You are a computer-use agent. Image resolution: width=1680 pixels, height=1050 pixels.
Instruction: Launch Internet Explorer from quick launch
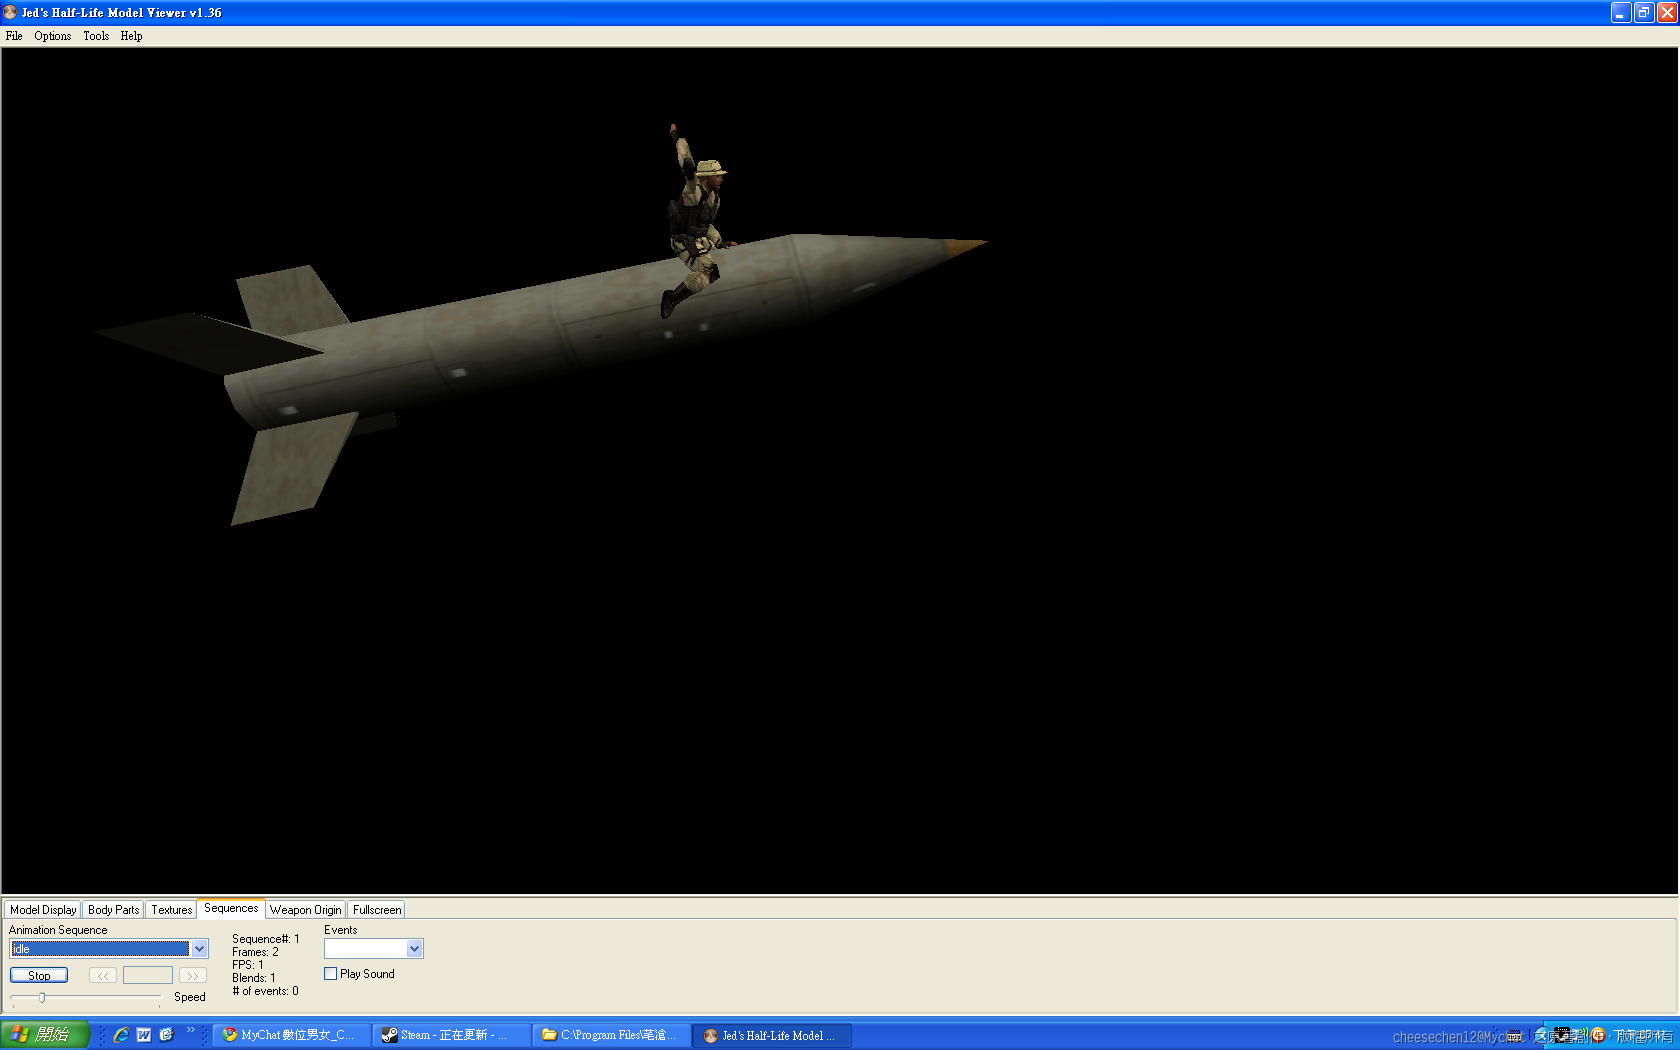pos(121,1035)
